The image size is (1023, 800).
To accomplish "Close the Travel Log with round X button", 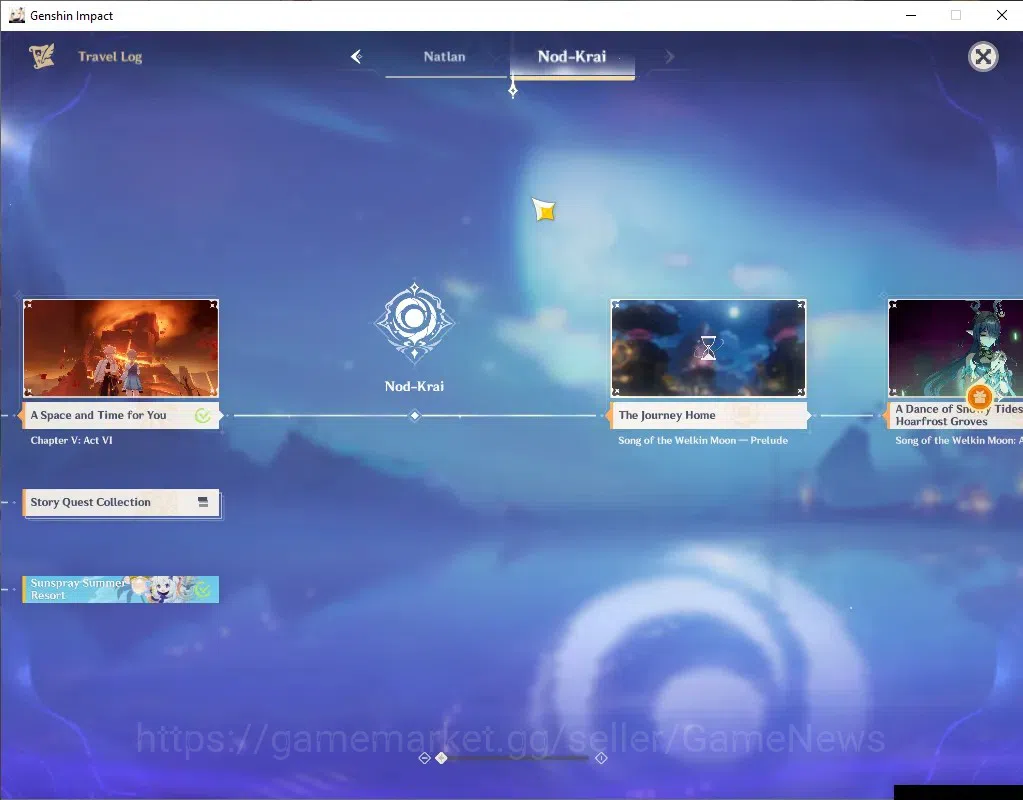I will pyautogui.click(x=983, y=57).
